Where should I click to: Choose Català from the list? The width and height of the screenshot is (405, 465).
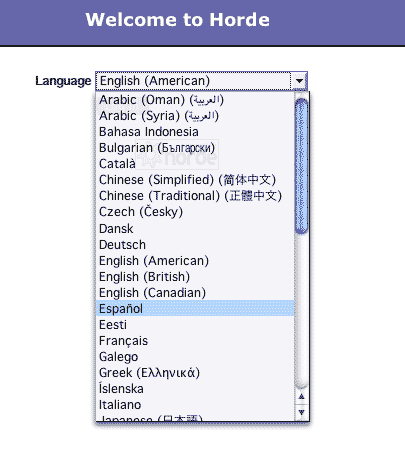195,164
